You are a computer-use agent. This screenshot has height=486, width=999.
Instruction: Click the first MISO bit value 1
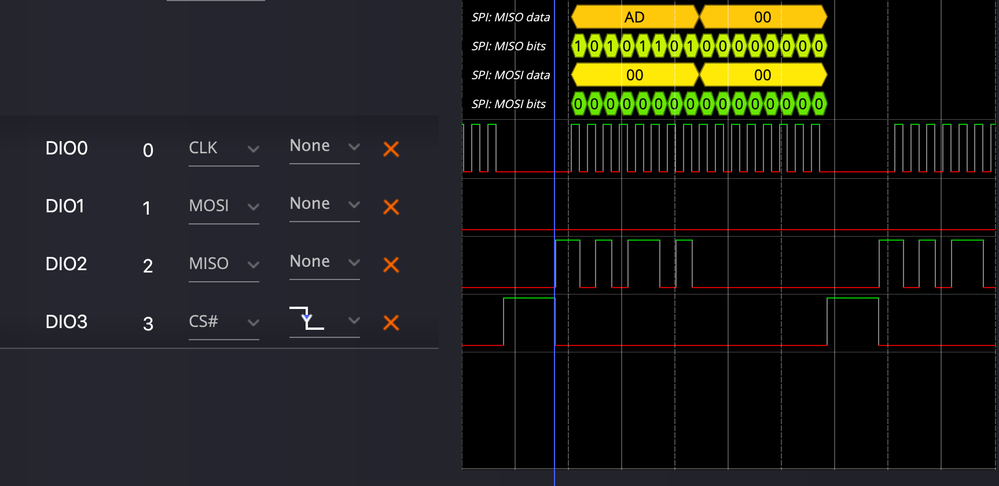[579, 46]
